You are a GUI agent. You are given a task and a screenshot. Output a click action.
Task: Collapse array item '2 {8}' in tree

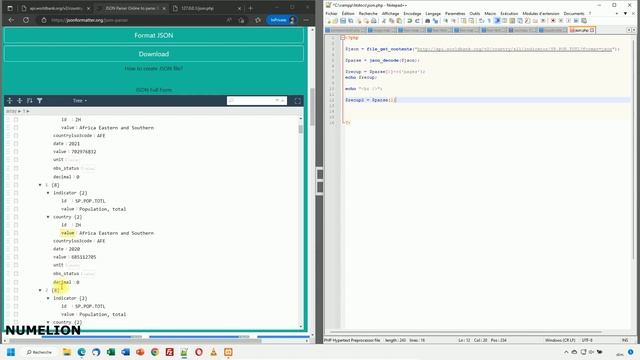tap(40, 290)
